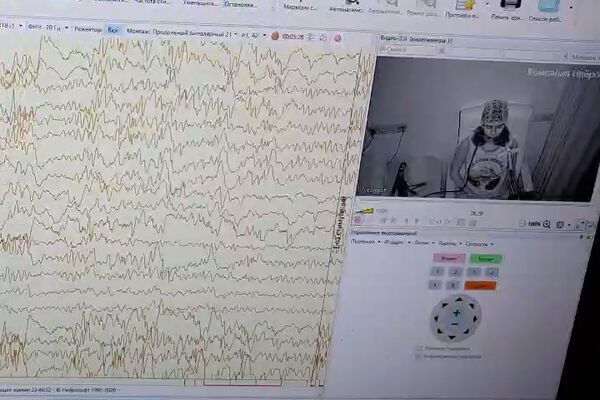Image resolution: width=600 pixels, height=400 pixels.
Task: Select camera preset button 1
Action: coord(437,271)
